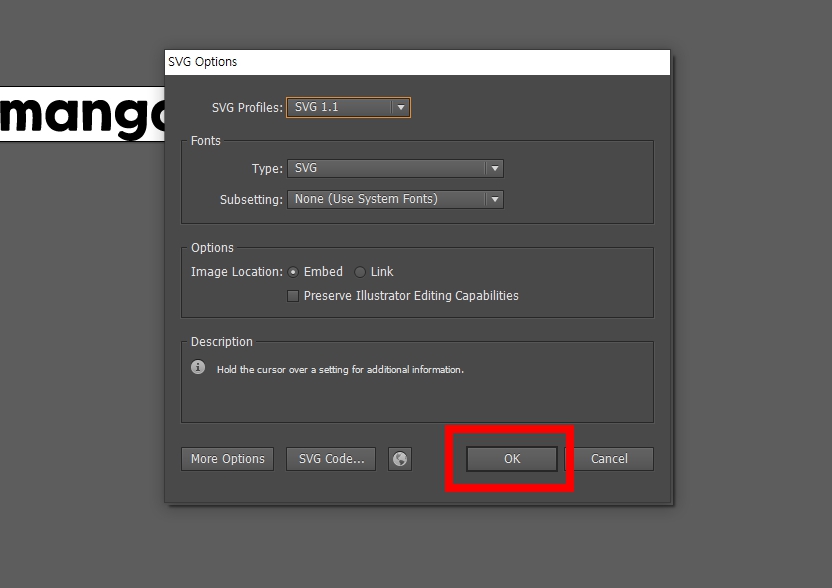This screenshot has width=832, height=588.
Task: Click the SVG Profiles label
Action: tap(247, 108)
